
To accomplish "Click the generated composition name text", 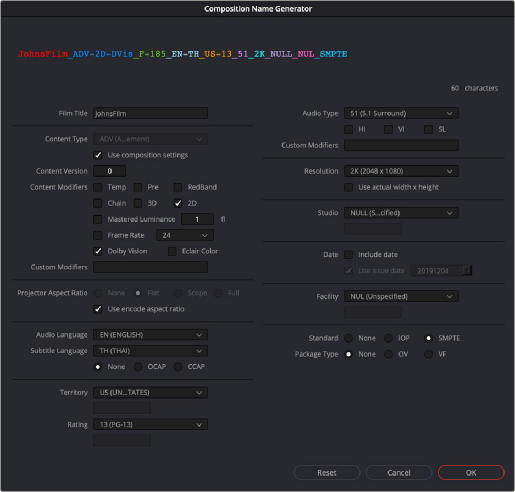I will coord(183,54).
